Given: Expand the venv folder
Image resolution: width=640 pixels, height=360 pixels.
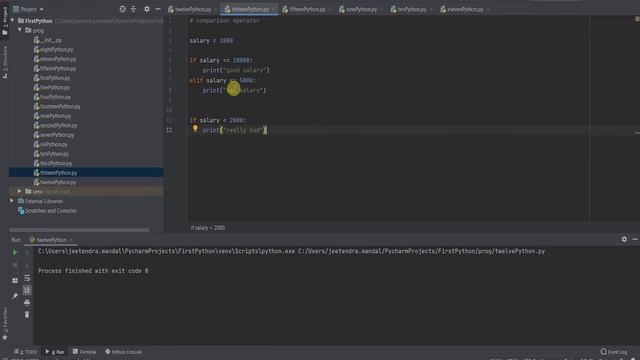Looking at the screenshot, I should [20, 191].
